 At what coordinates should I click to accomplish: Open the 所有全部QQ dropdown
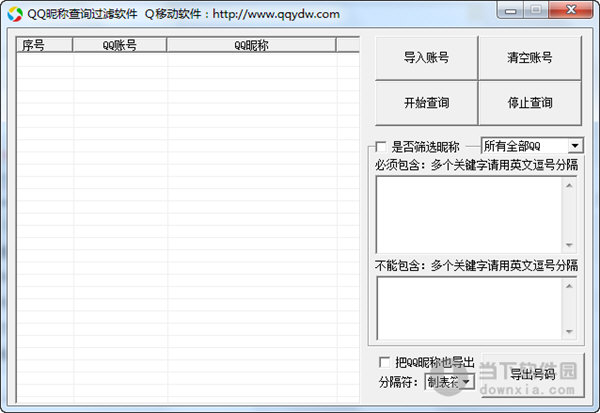click(x=532, y=146)
